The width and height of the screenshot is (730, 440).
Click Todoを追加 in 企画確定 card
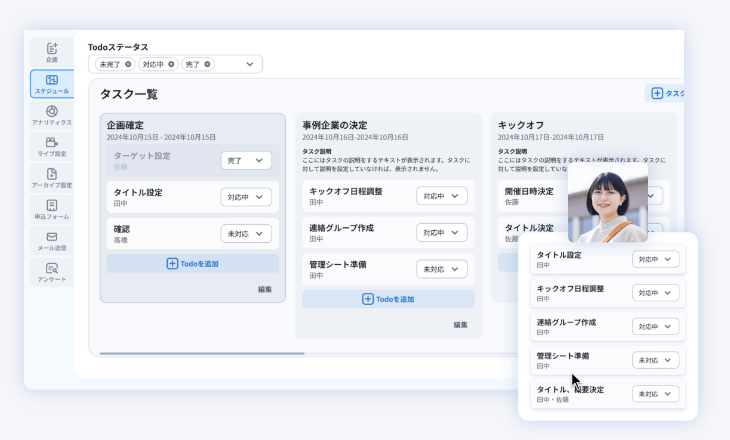tap(193, 264)
